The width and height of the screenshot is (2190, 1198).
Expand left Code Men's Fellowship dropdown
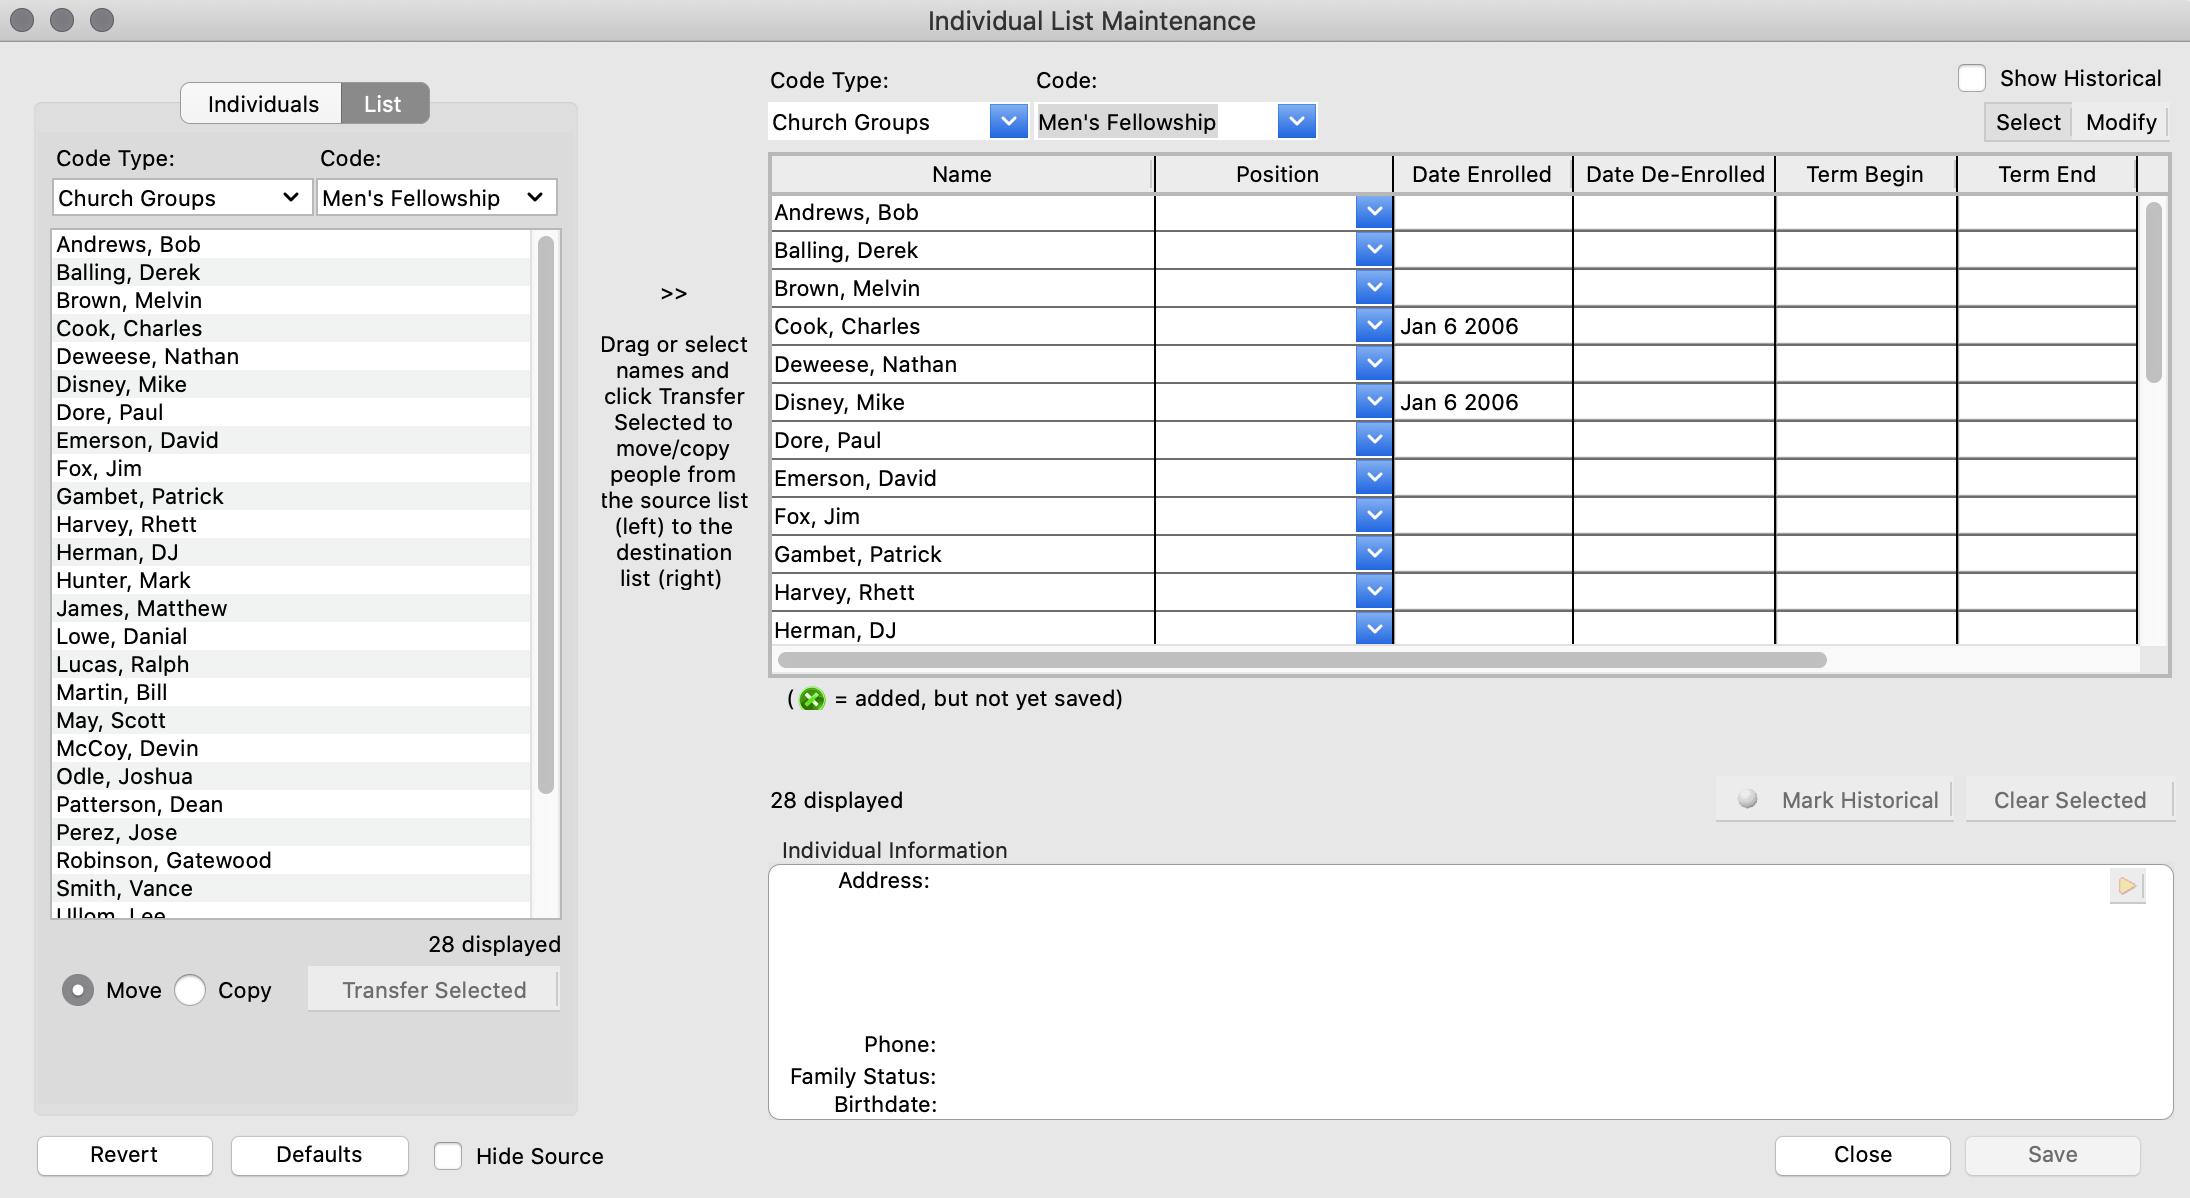pos(435,198)
